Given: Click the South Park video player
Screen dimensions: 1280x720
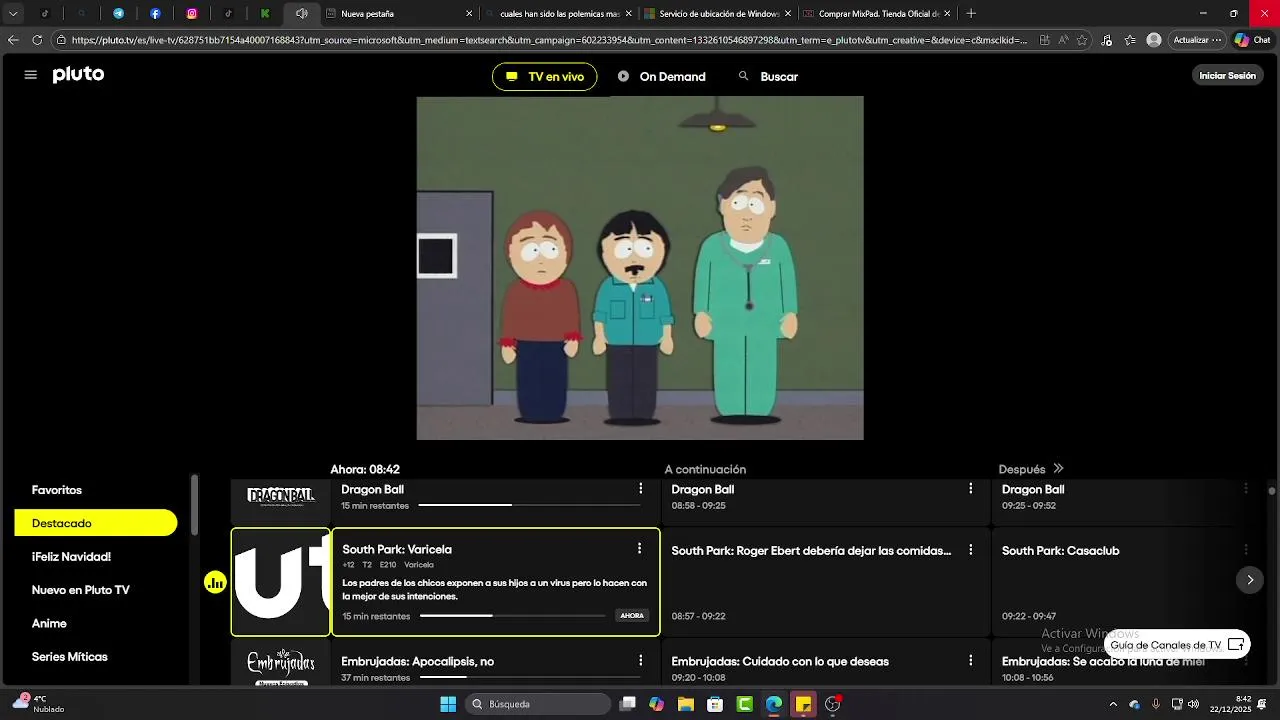Looking at the screenshot, I should [640, 268].
